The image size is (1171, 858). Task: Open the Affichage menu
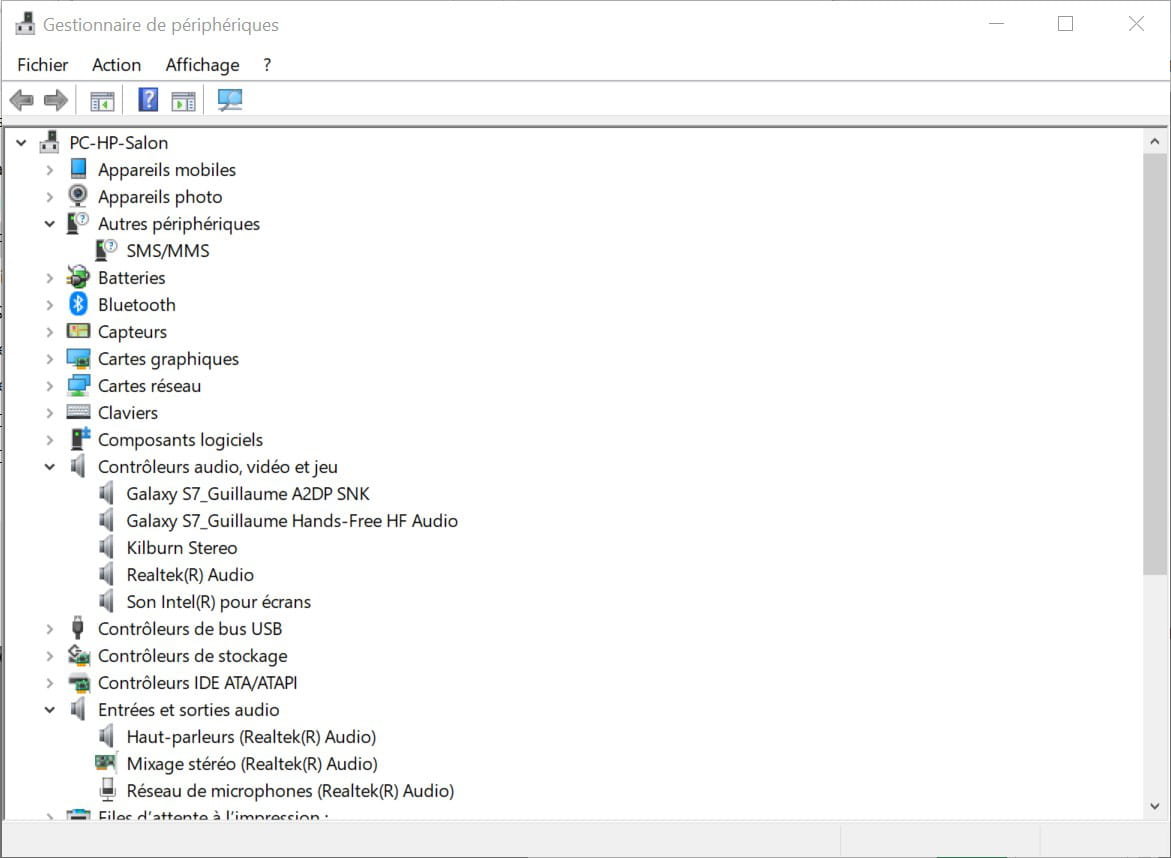(202, 65)
